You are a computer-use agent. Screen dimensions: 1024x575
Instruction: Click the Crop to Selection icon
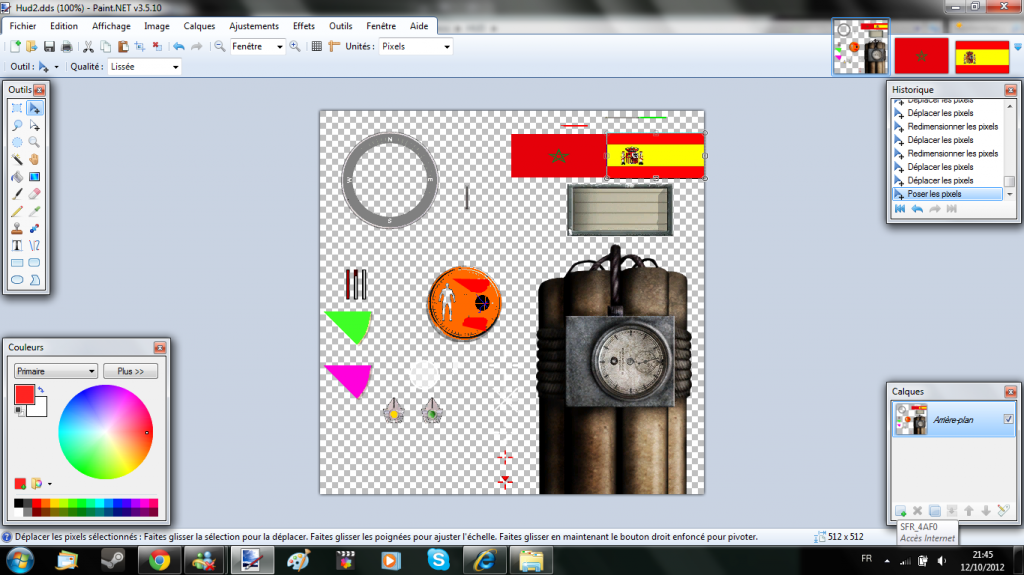(x=140, y=46)
